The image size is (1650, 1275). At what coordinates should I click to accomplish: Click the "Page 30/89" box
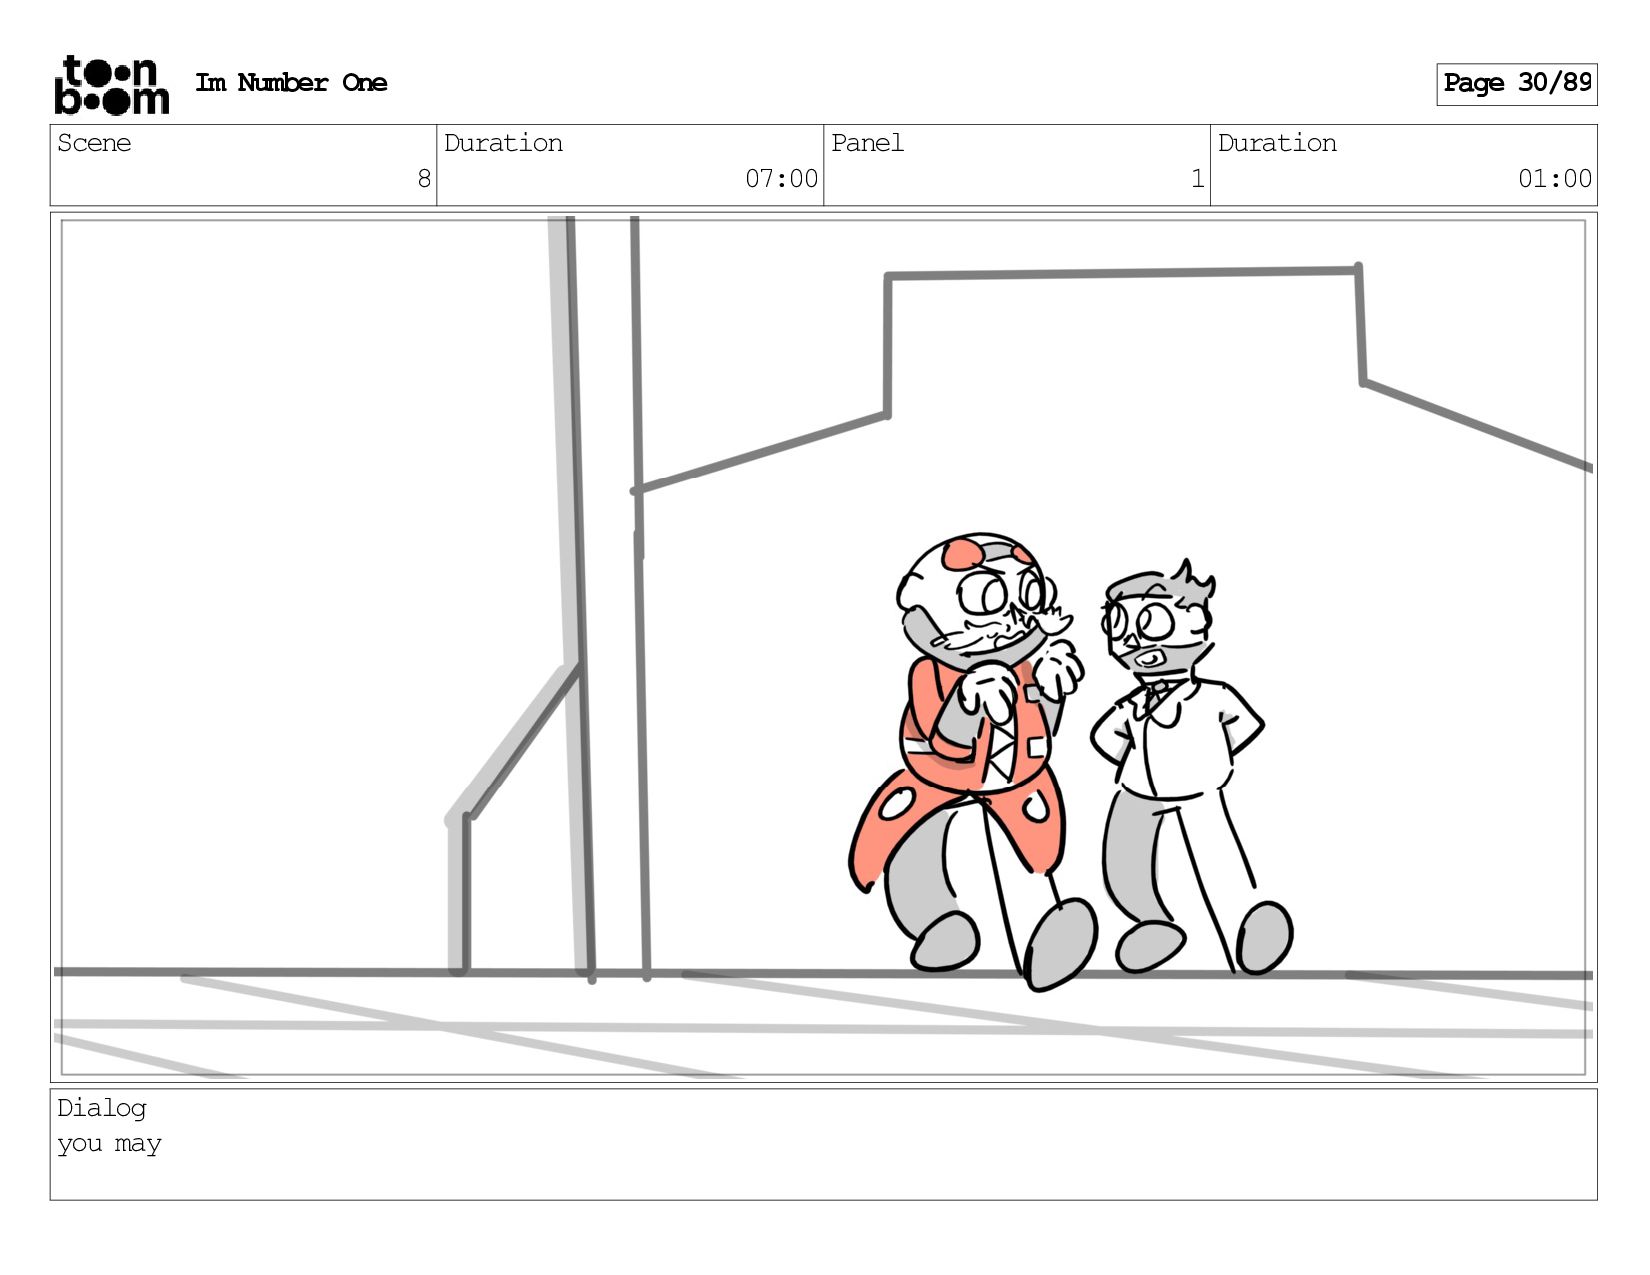tap(1516, 84)
